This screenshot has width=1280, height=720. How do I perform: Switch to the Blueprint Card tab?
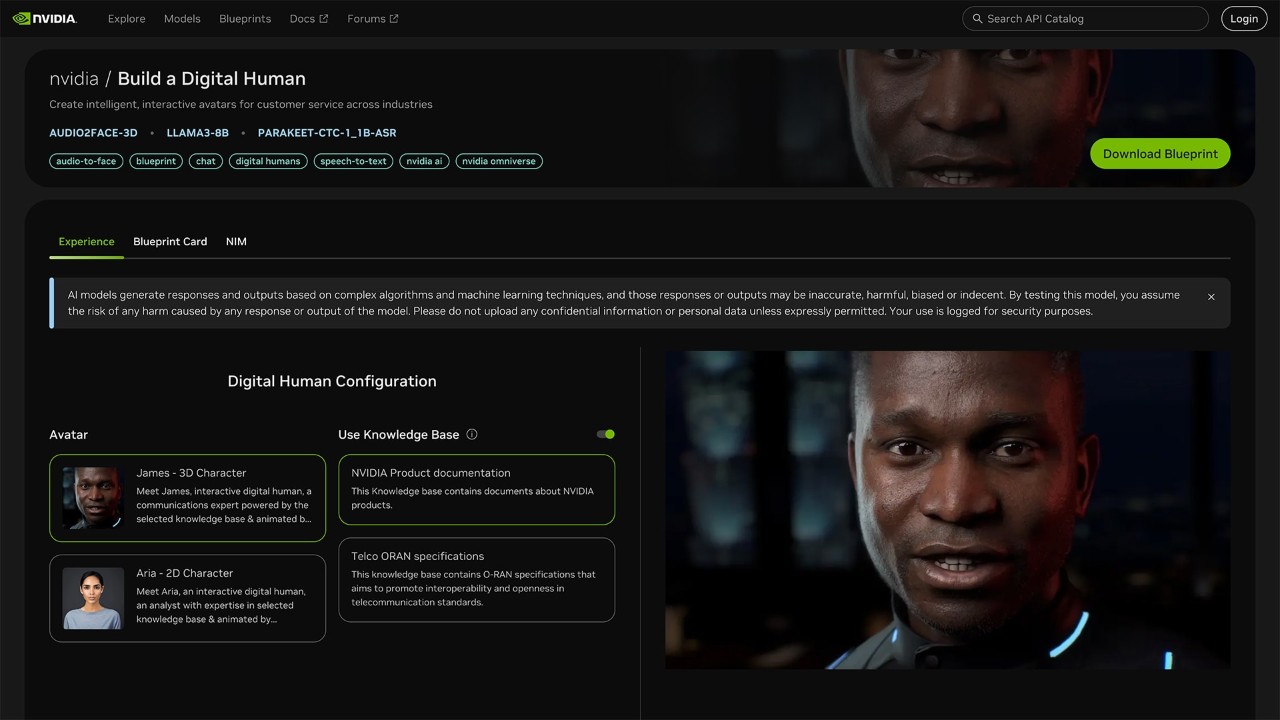[x=169, y=241]
